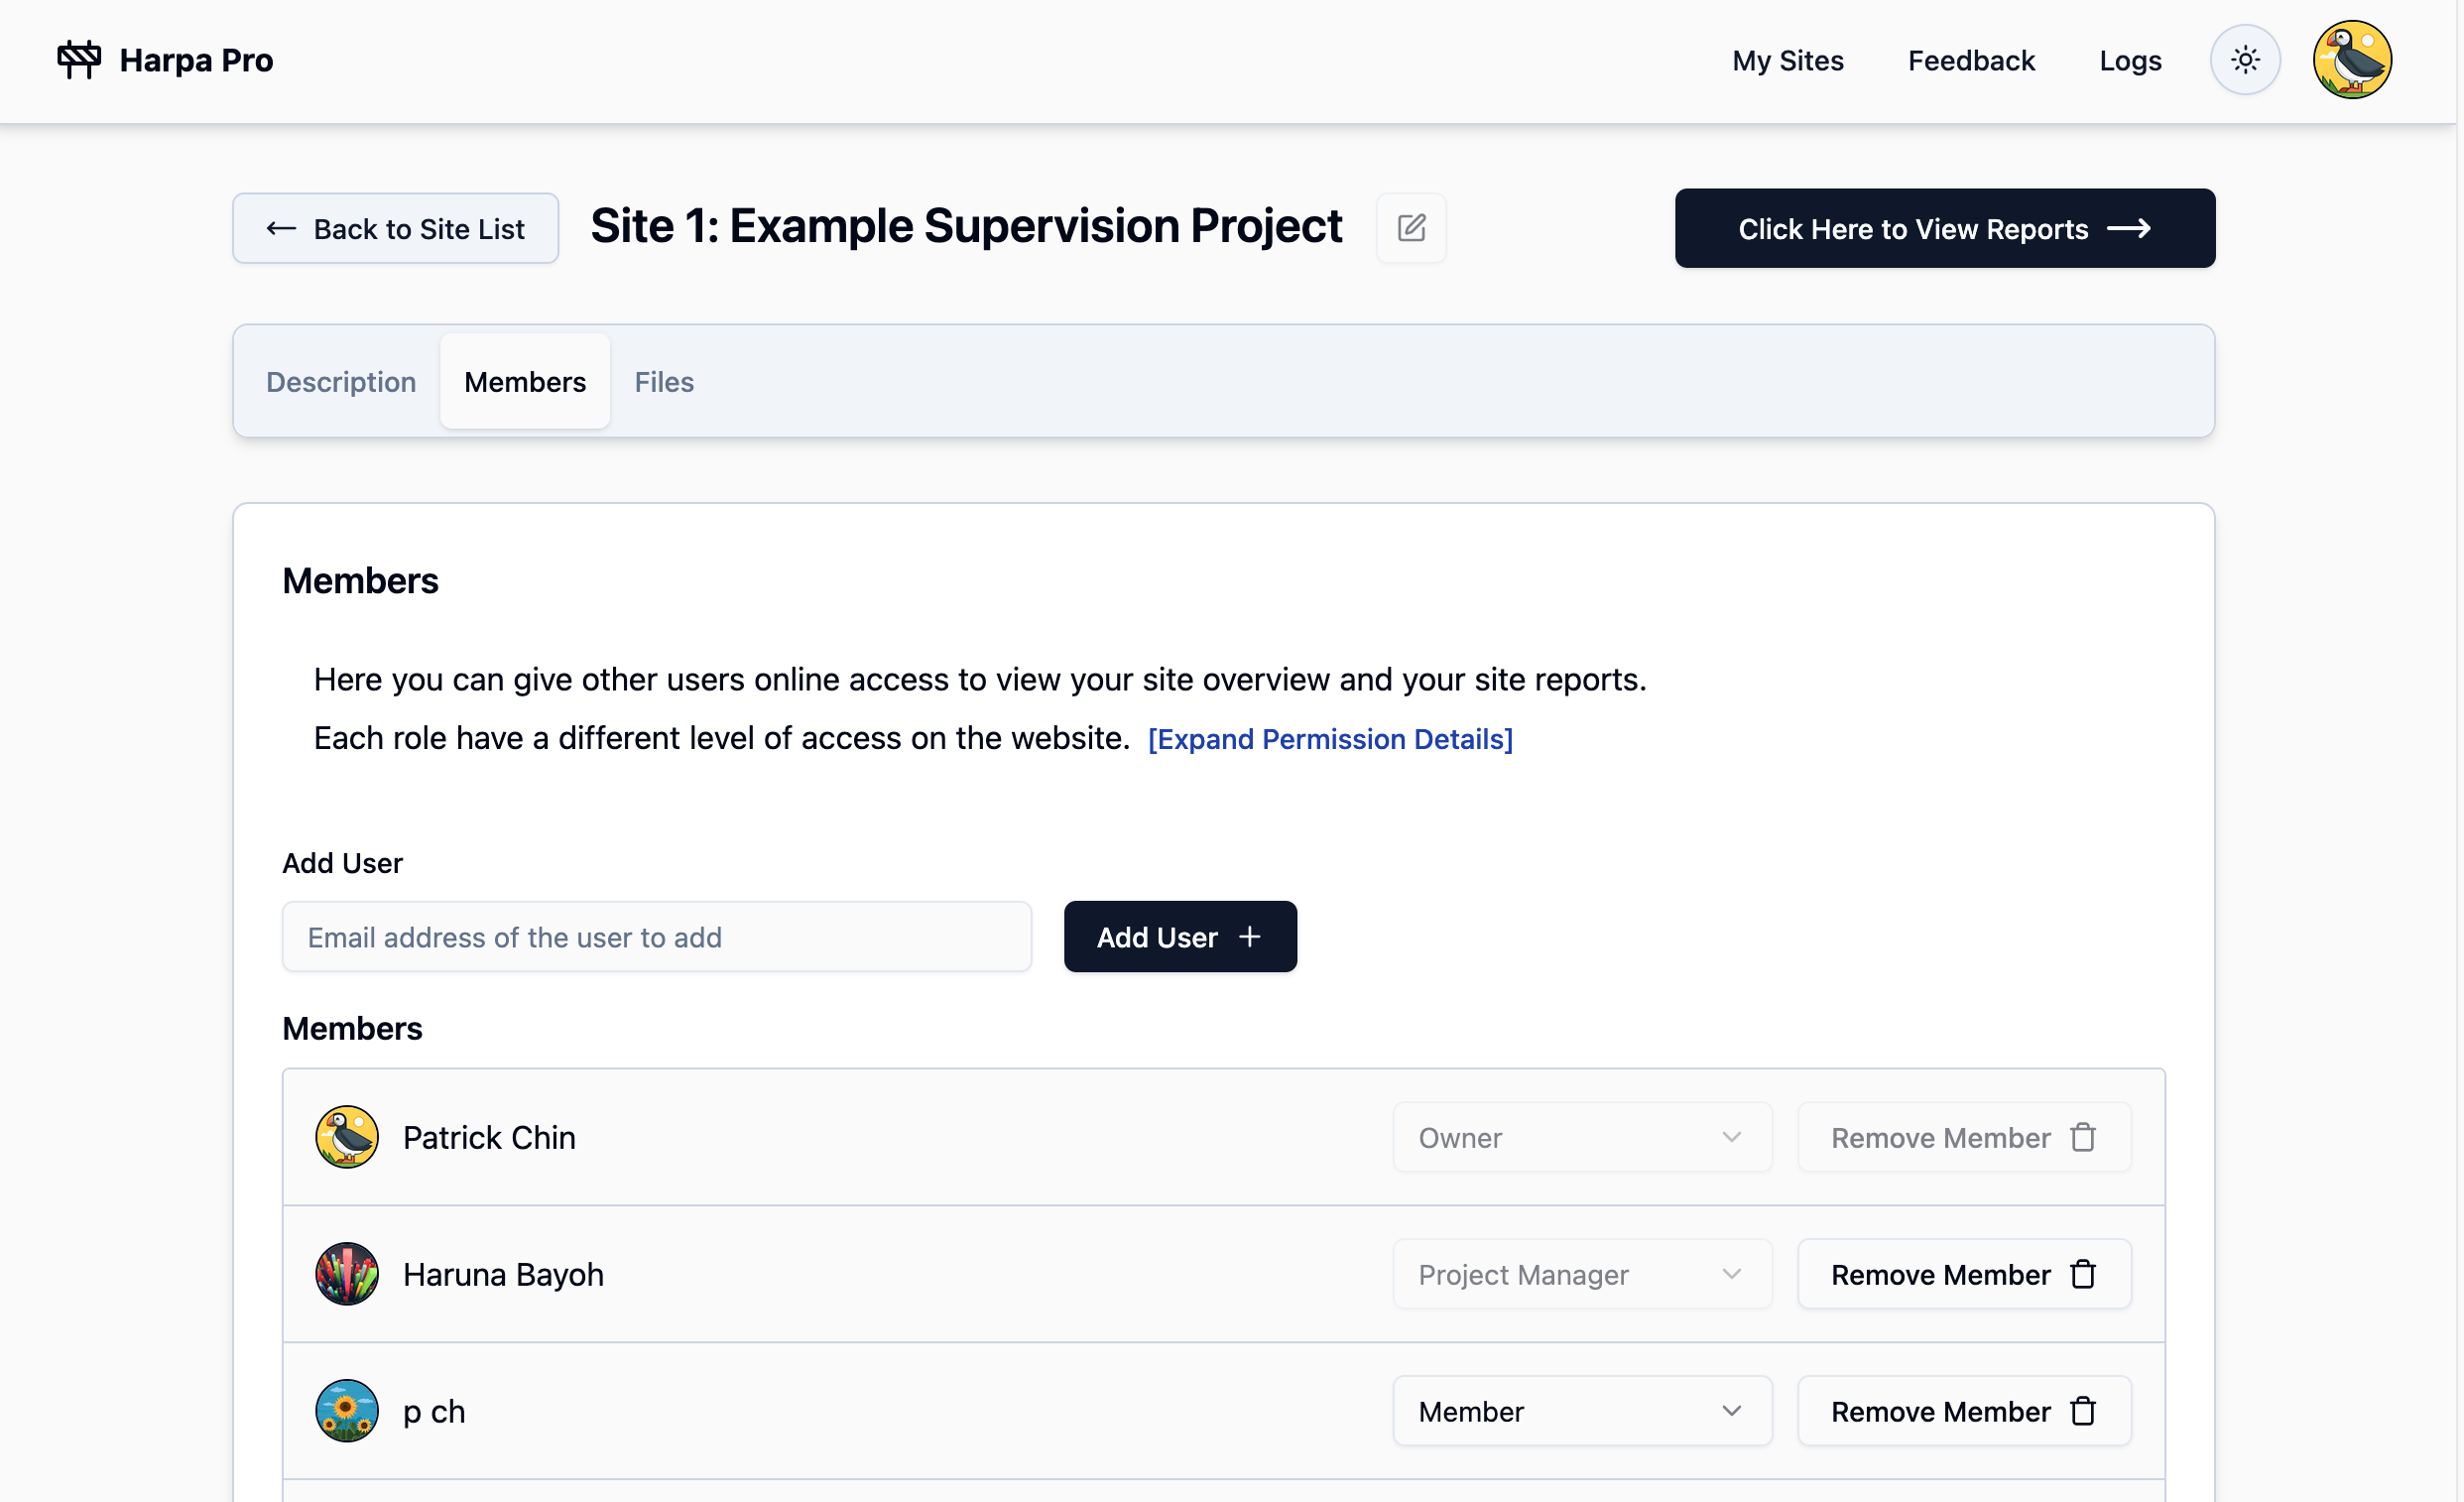The image size is (2464, 1502).
Task: Remove member p ch
Action: point(1964,1411)
